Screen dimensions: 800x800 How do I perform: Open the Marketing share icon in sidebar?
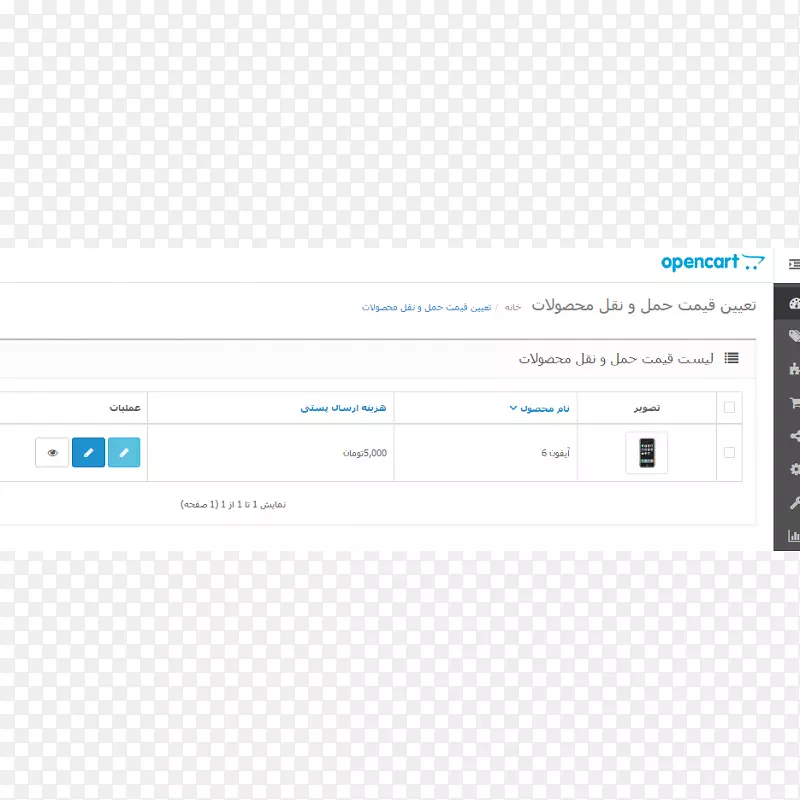794,436
